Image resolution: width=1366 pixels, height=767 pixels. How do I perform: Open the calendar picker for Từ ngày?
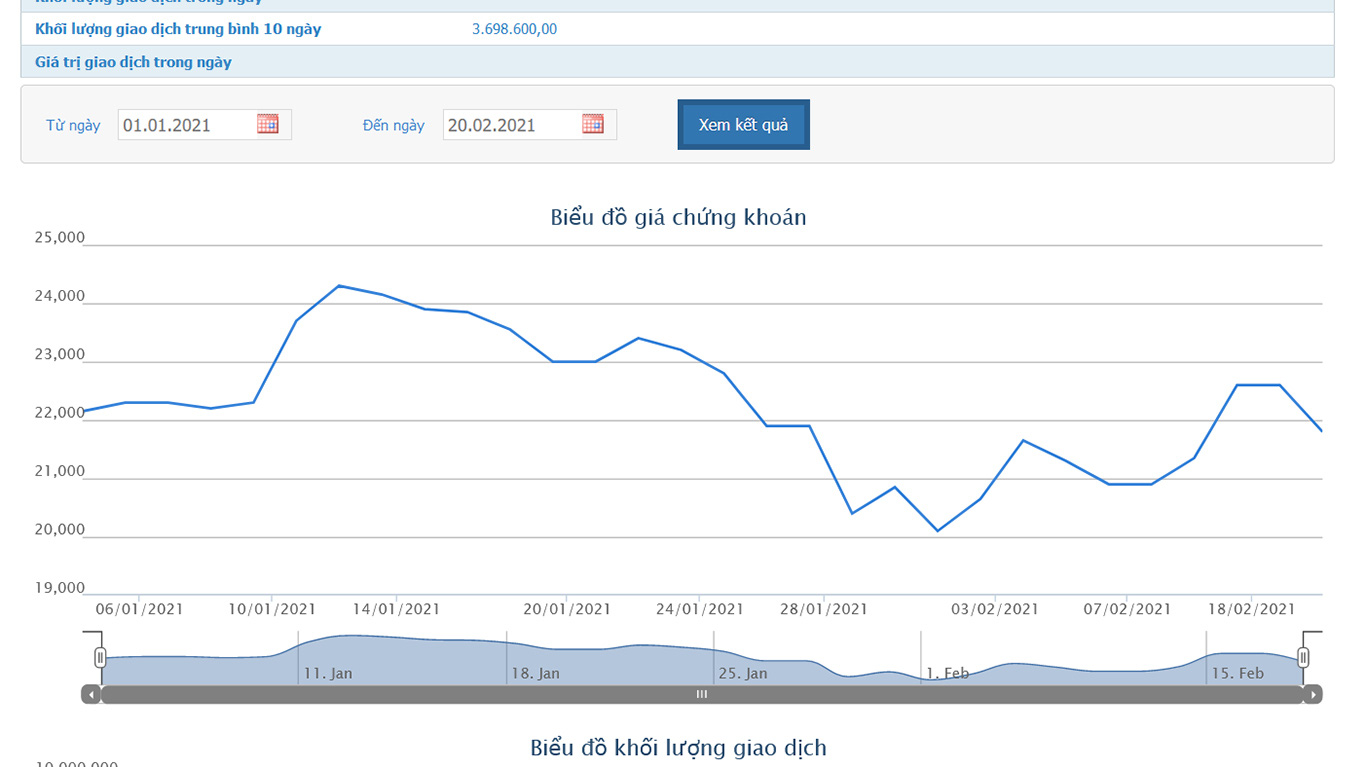point(267,124)
